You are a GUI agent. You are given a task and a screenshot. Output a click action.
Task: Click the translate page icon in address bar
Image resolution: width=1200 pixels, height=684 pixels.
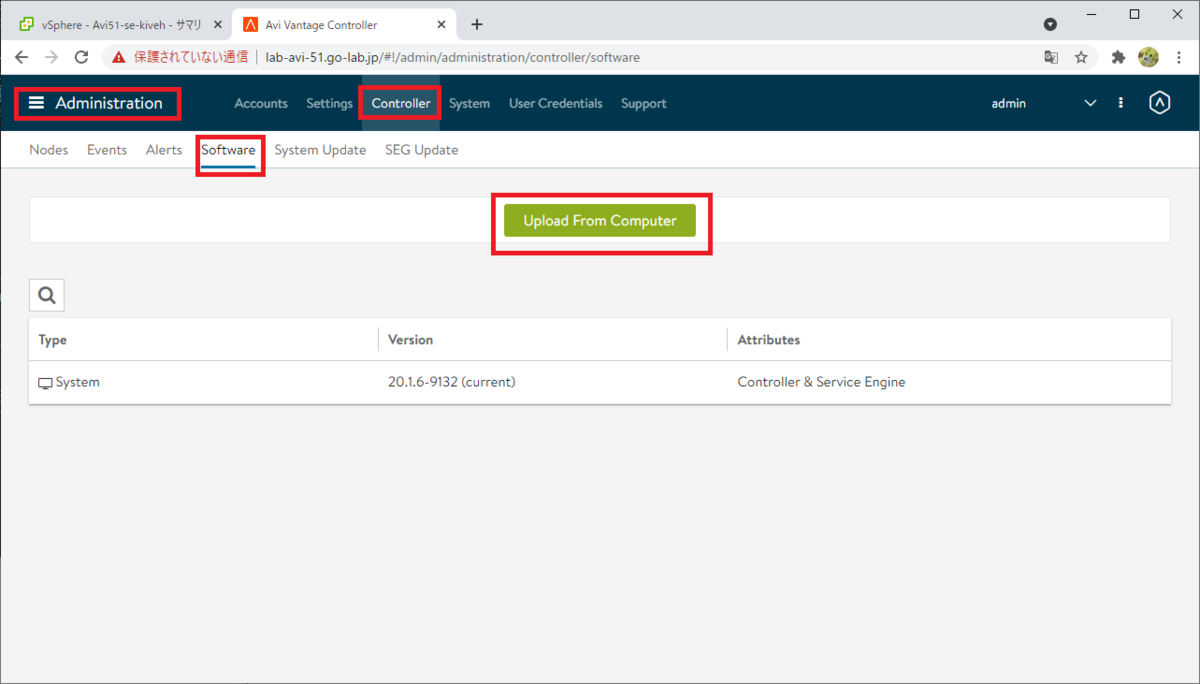(x=1051, y=57)
